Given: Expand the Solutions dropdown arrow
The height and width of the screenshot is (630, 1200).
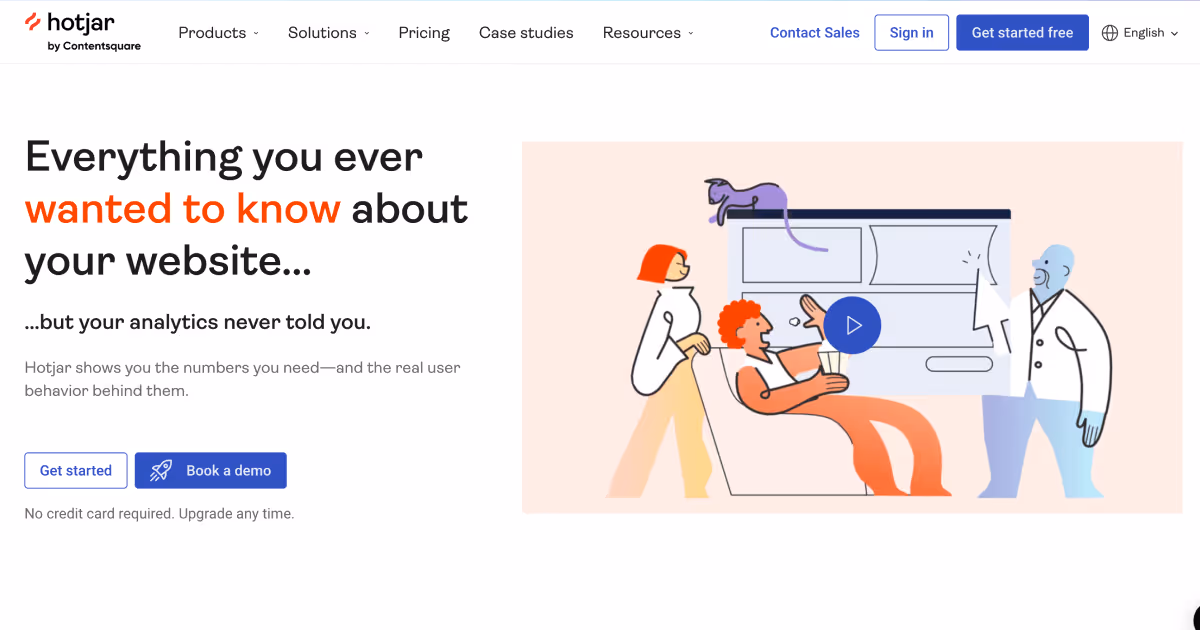Looking at the screenshot, I should tap(367, 33).
